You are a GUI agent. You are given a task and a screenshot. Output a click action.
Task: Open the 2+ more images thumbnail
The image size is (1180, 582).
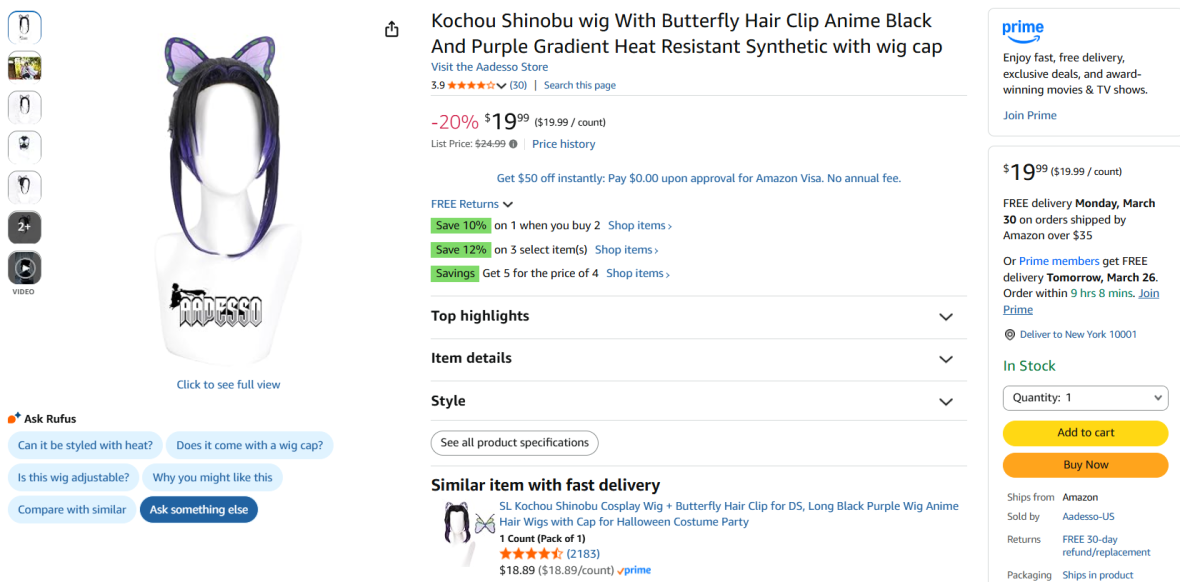coord(25,227)
